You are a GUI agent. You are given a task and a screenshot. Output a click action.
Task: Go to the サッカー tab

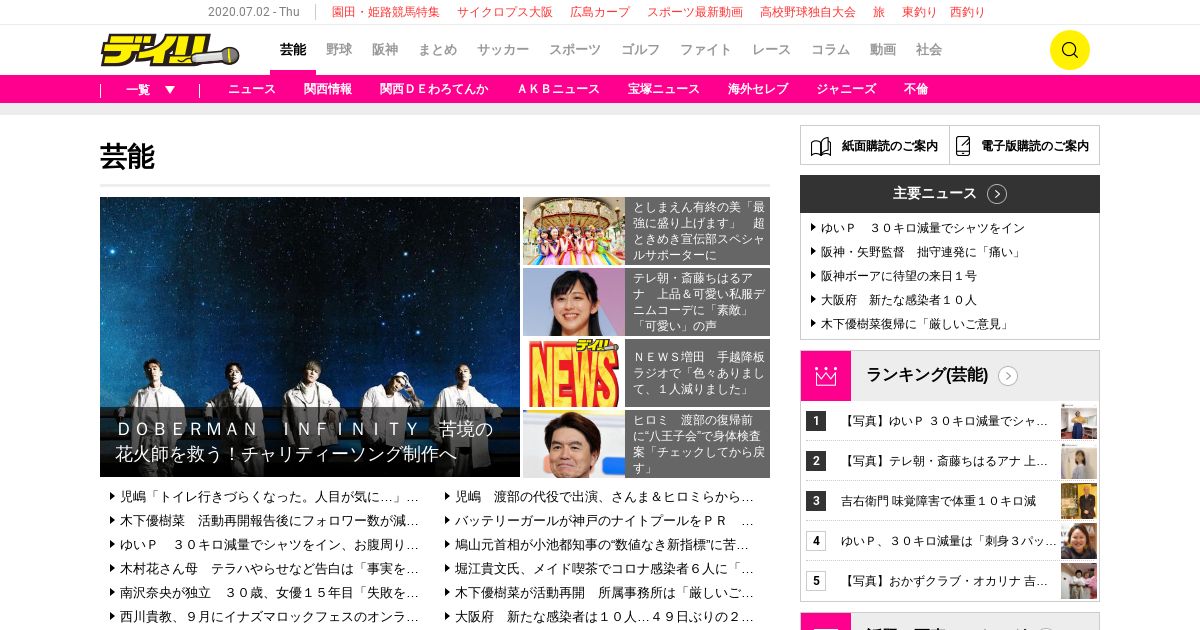pyautogui.click(x=503, y=50)
